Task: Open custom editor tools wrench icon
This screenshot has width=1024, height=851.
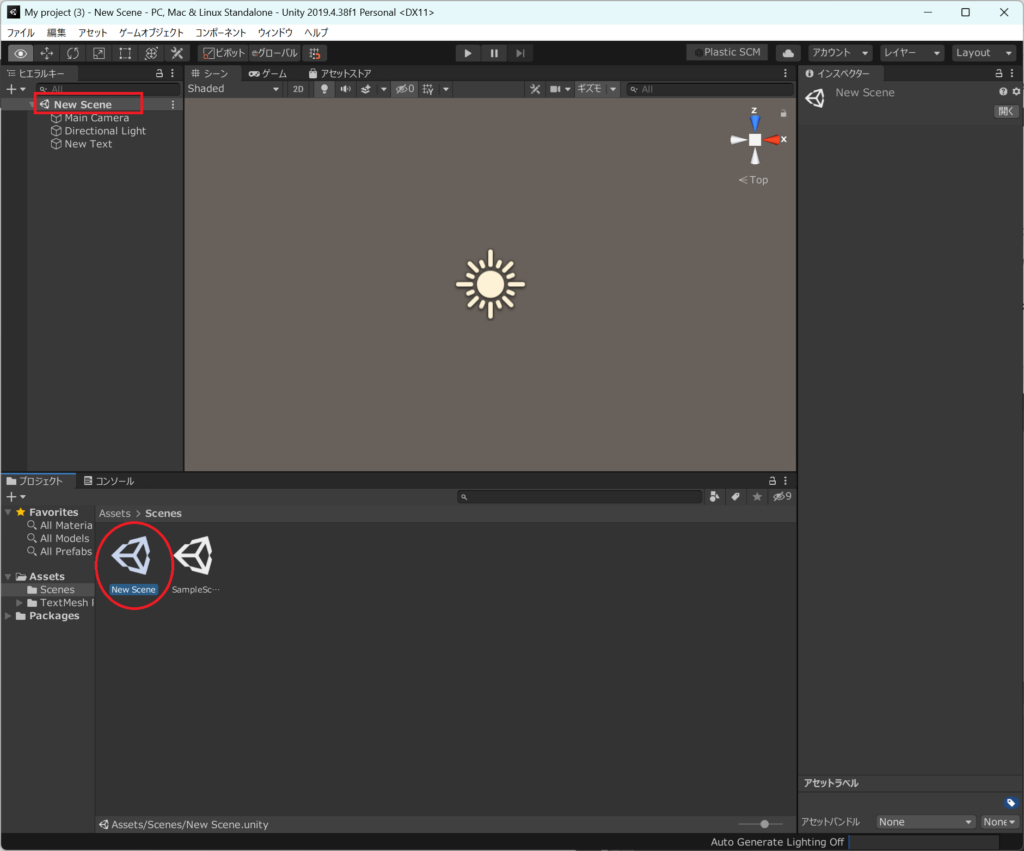Action: (x=177, y=53)
